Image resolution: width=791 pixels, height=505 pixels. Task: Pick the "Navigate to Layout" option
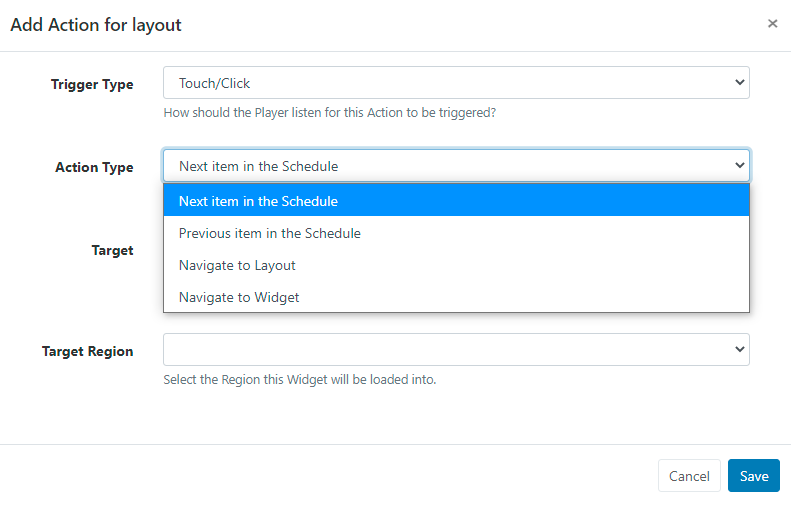237,265
